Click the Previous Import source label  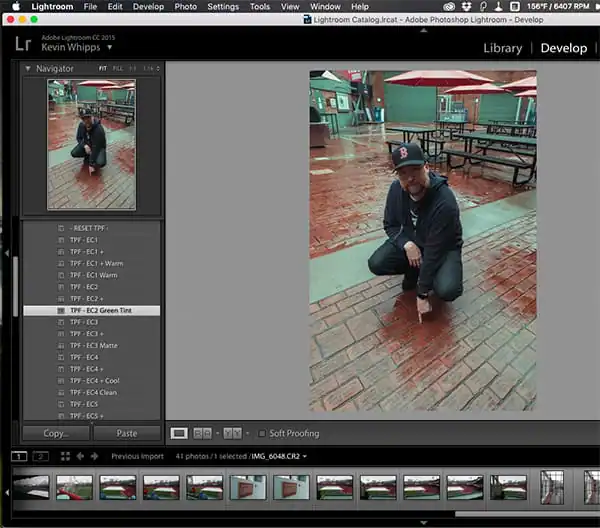click(x=137, y=456)
